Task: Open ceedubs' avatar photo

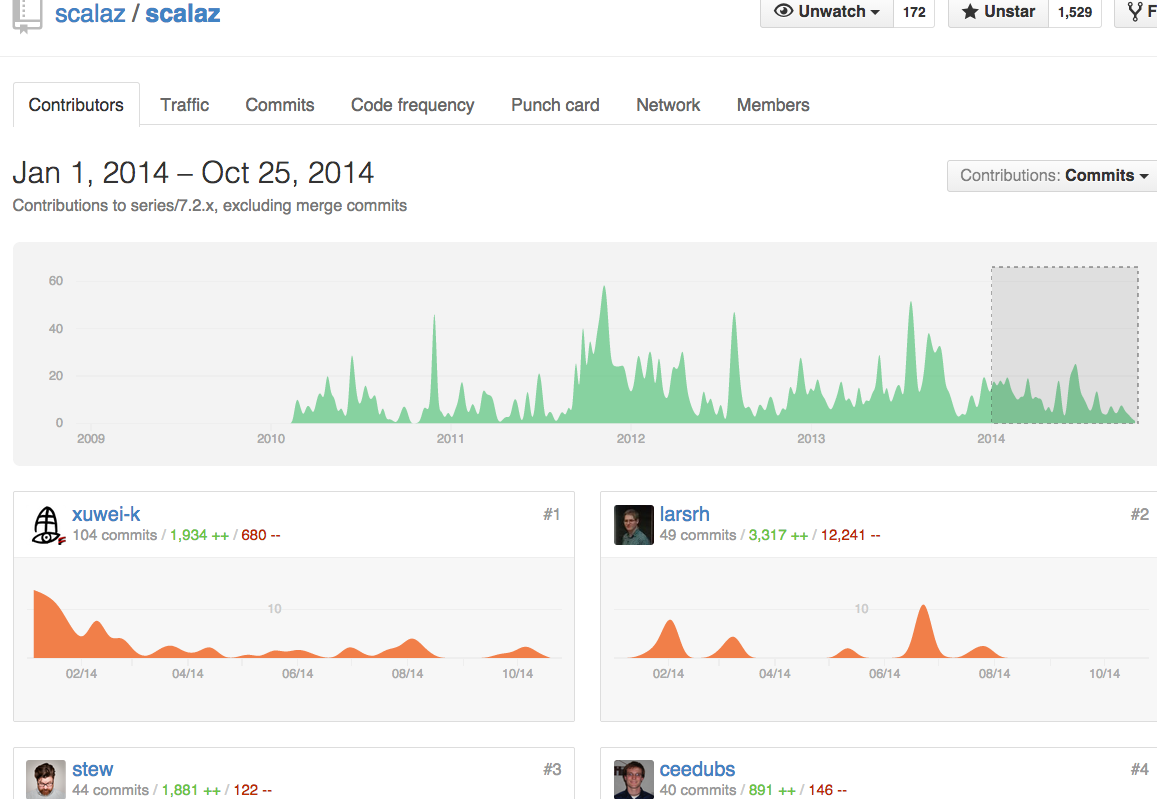Action: (634, 780)
